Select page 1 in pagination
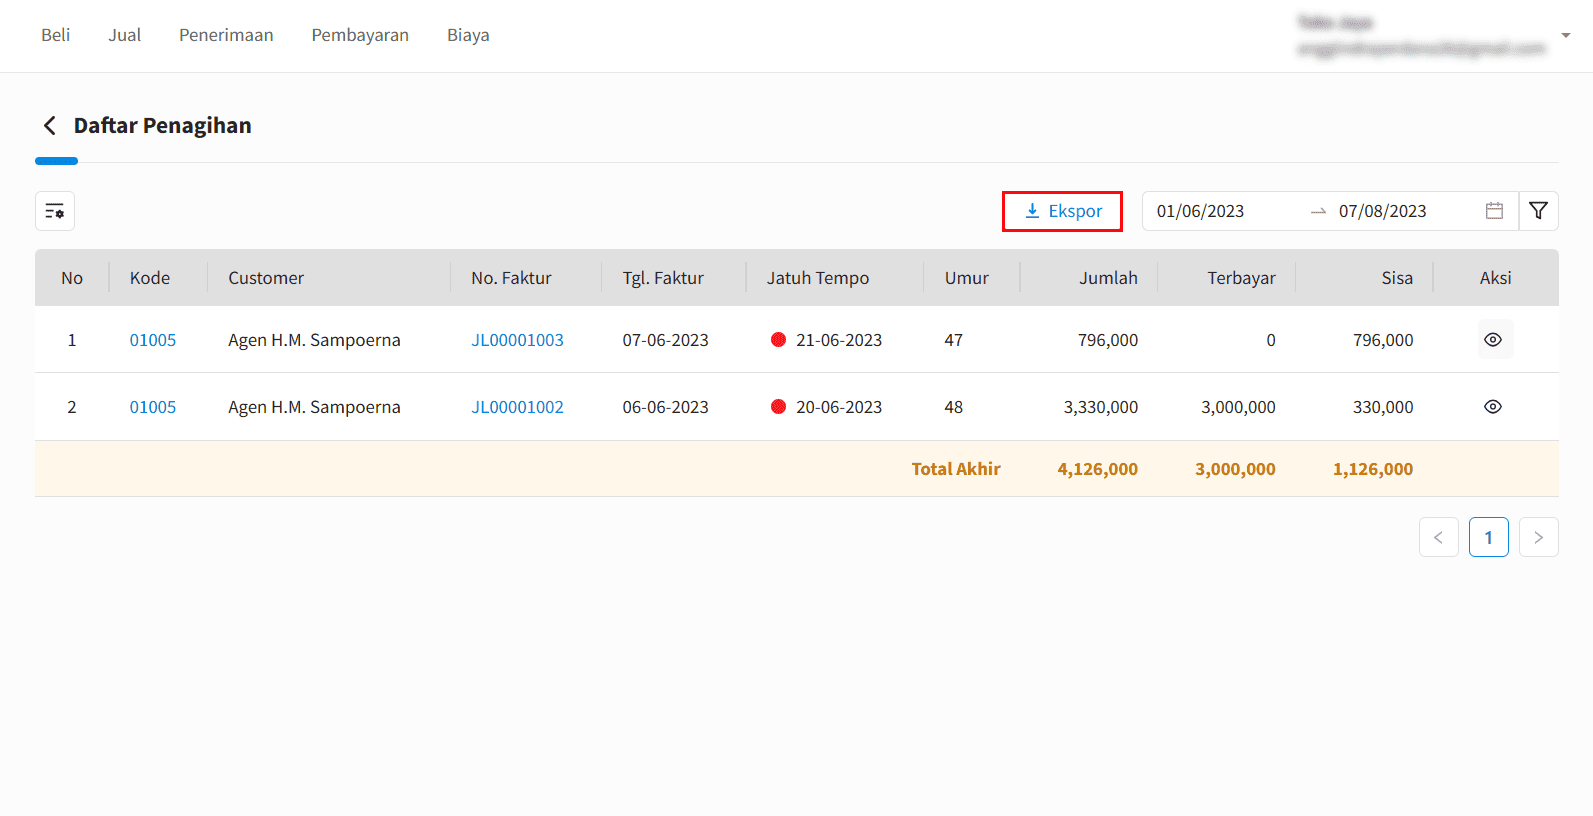The image size is (1593, 816). [x=1488, y=537]
